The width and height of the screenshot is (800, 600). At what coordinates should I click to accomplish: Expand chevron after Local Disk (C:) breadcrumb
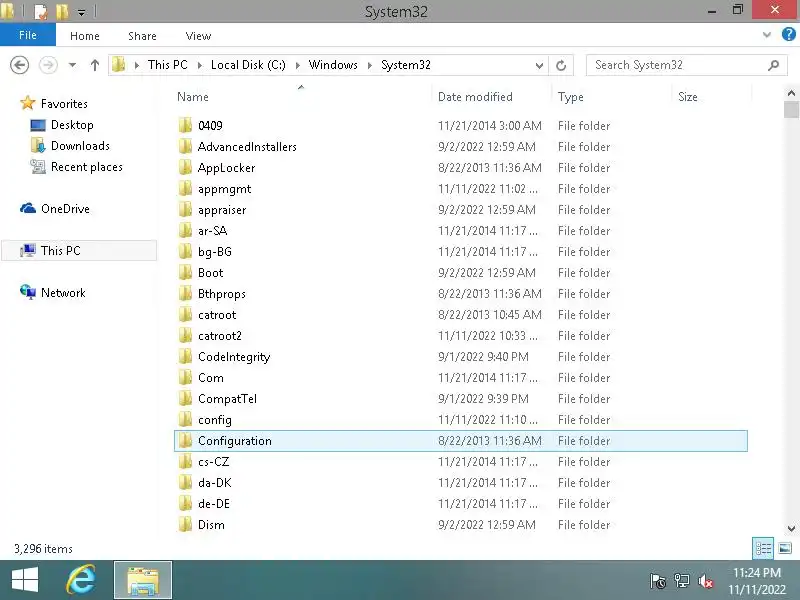[297, 65]
